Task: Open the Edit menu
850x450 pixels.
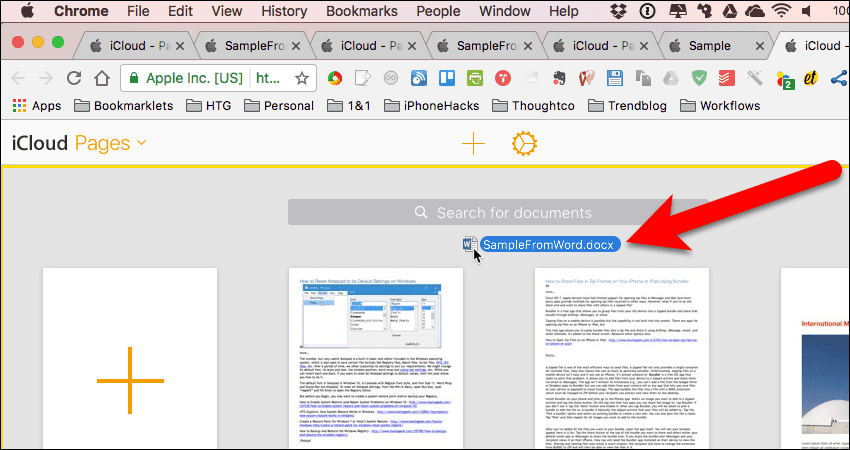Action: coord(181,11)
